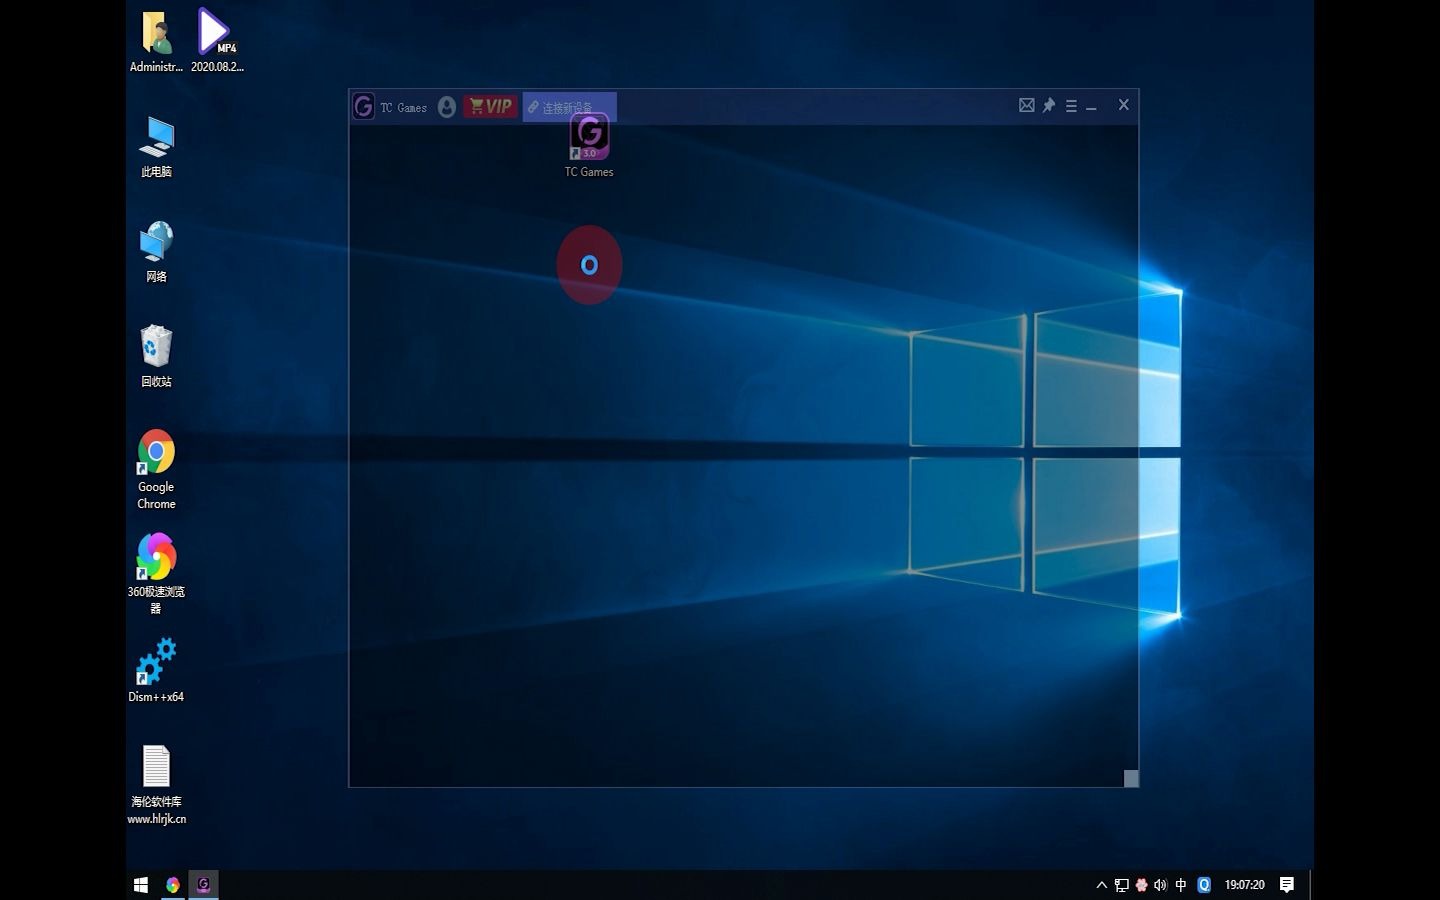Select the 网络 desktop icon
The width and height of the screenshot is (1440, 900).
coord(156,252)
